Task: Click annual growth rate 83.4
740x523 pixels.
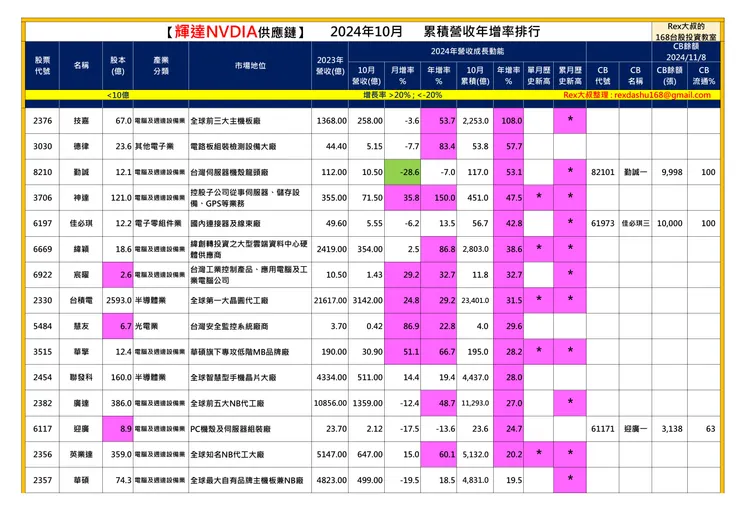Action: 439,146
